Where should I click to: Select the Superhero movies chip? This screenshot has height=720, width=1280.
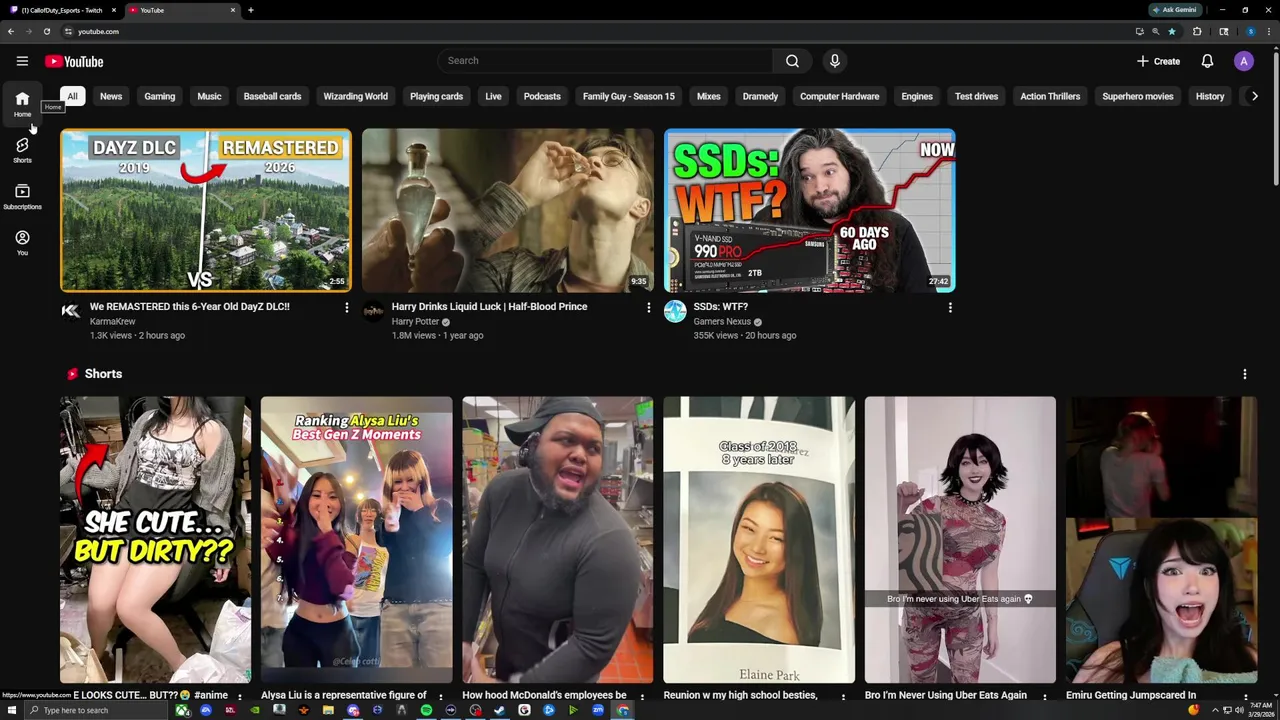tap(1137, 96)
